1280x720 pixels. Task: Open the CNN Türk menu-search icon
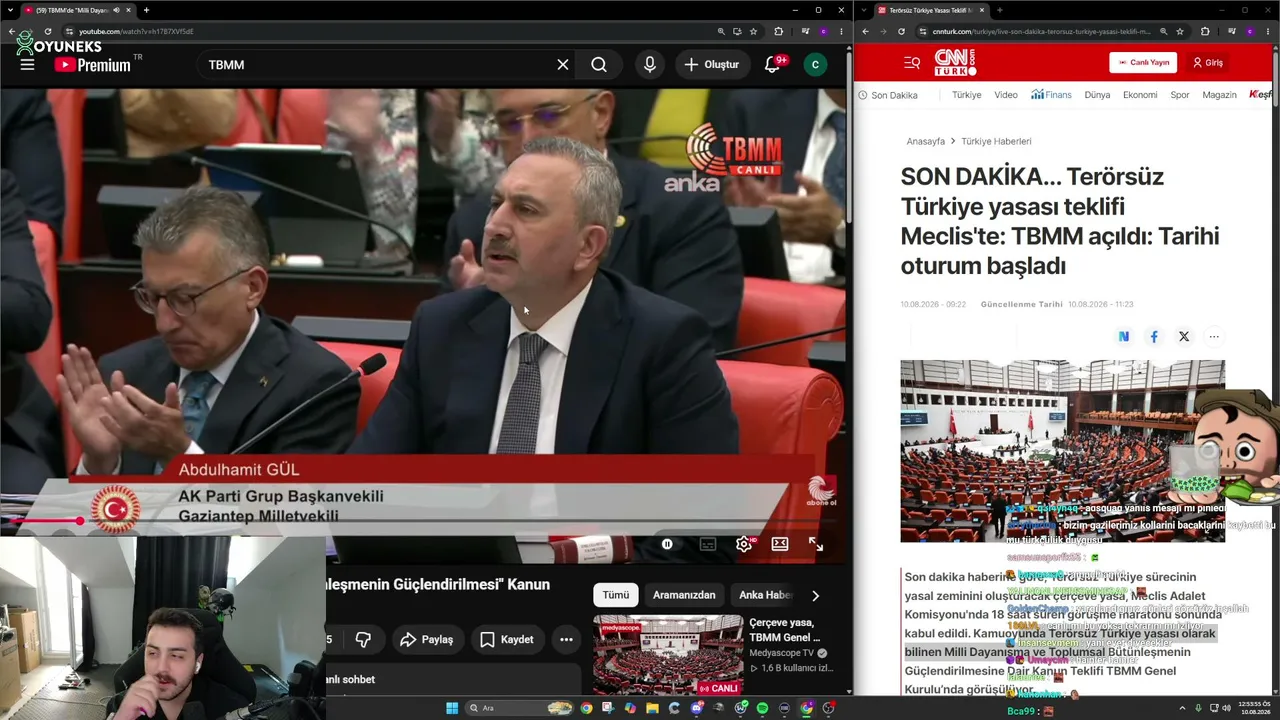coord(912,62)
